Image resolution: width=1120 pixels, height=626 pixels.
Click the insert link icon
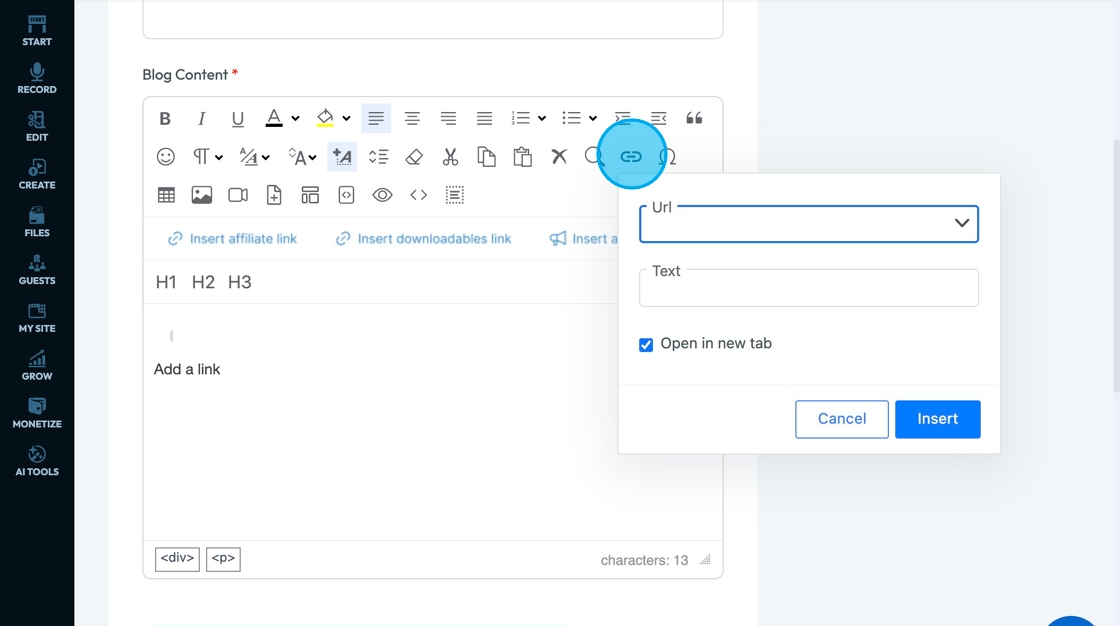(631, 156)
